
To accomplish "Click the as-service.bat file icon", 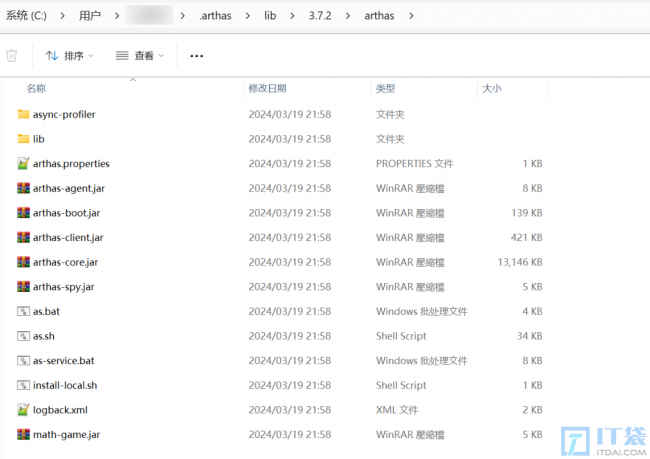I will pyautogui.click(x=23, y=360).
